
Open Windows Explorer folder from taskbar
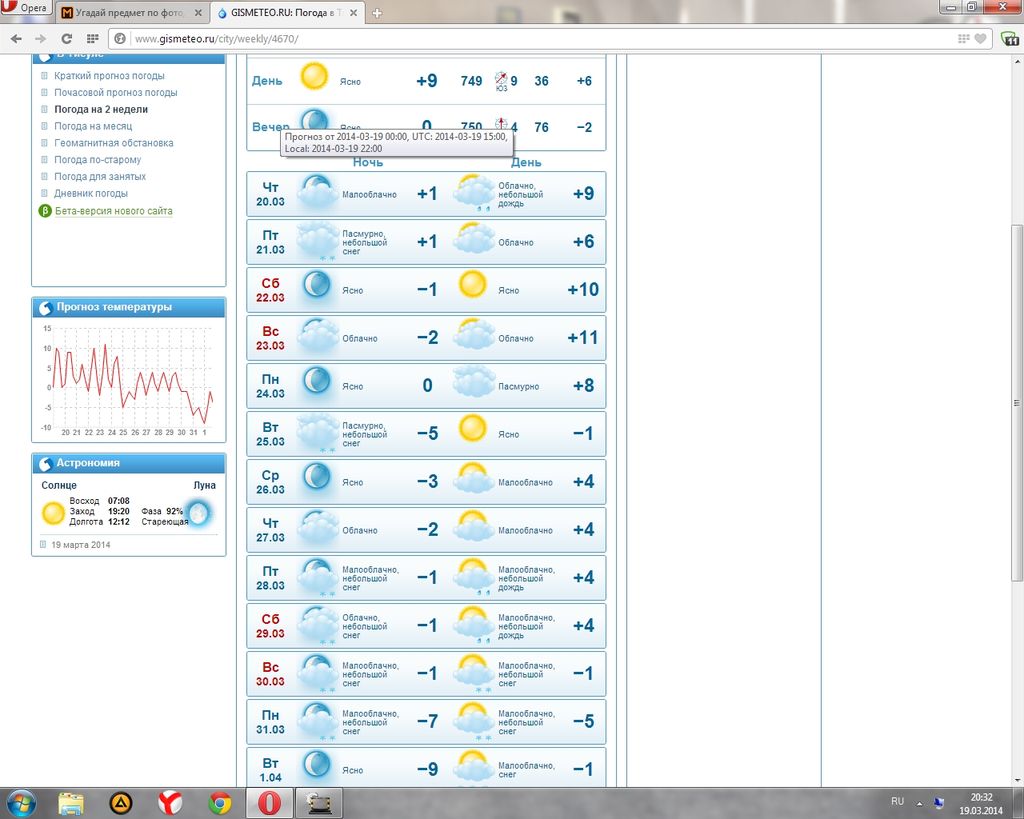pyautogui.click(x=71, y=802)
